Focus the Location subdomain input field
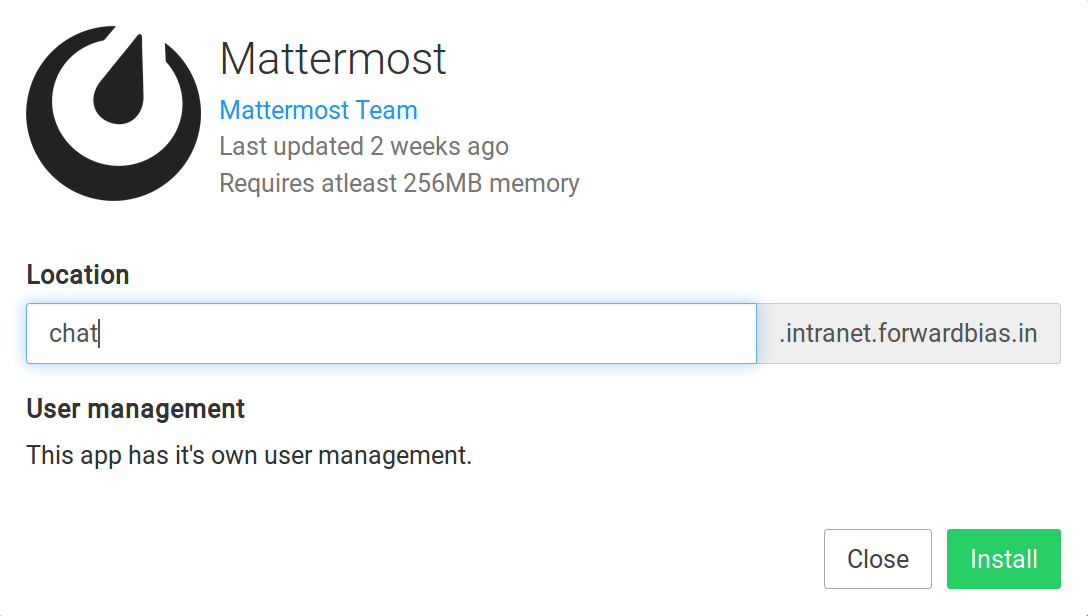Image resolution: width=1088 pixels, height=616 pixels. 390,334
